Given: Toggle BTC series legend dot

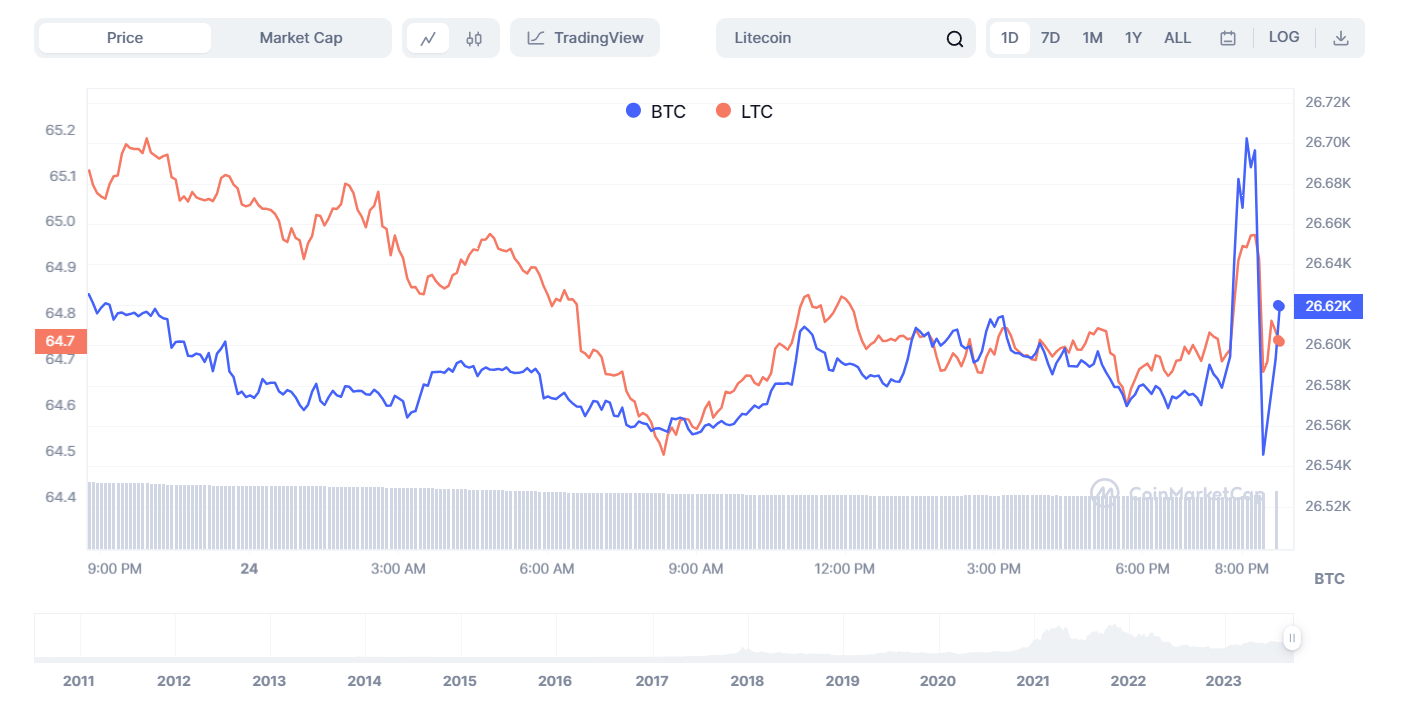Looking at the screenshot, I should [x=633, y=111].
